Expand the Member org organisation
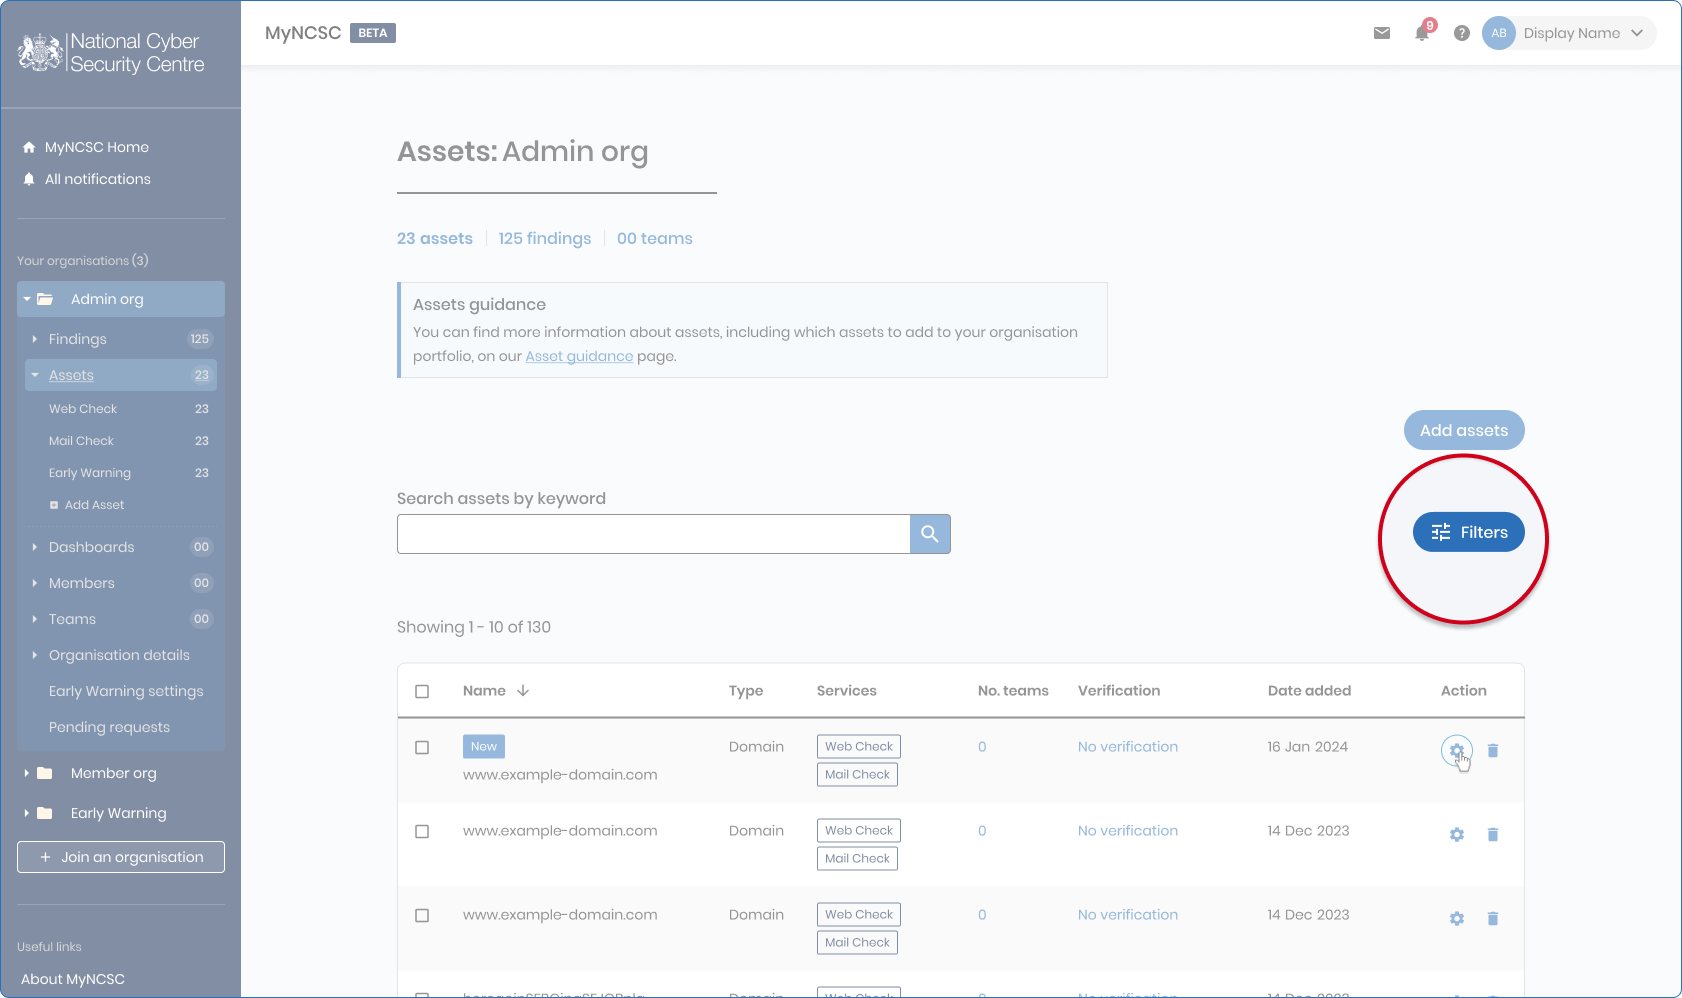This screenshot has width=1682, height=998. 27,773
